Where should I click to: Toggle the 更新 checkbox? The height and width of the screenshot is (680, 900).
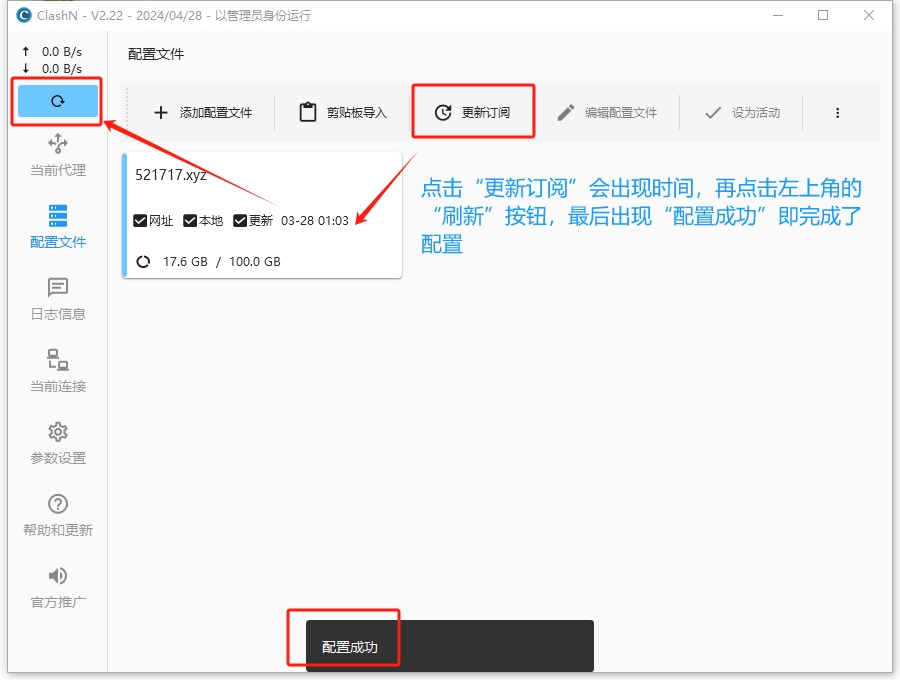coord(238,222)
